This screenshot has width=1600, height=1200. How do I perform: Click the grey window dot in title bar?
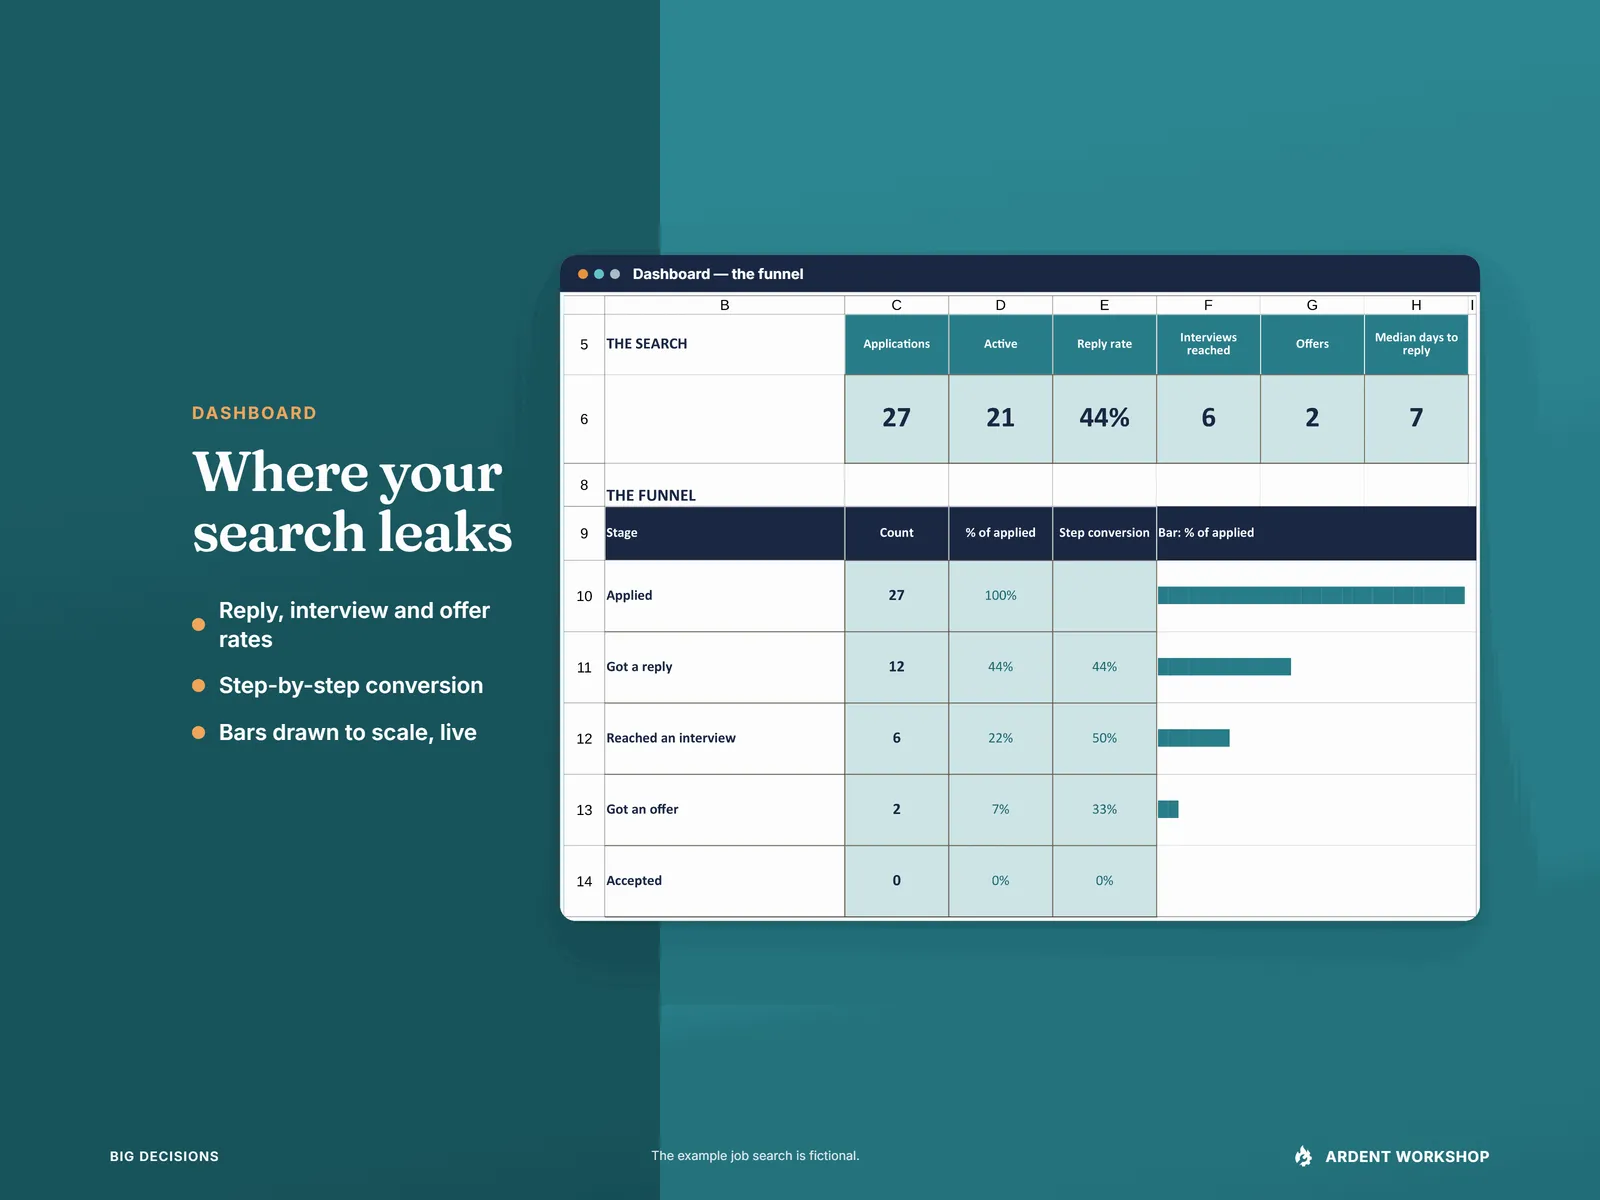click(615, 274)
